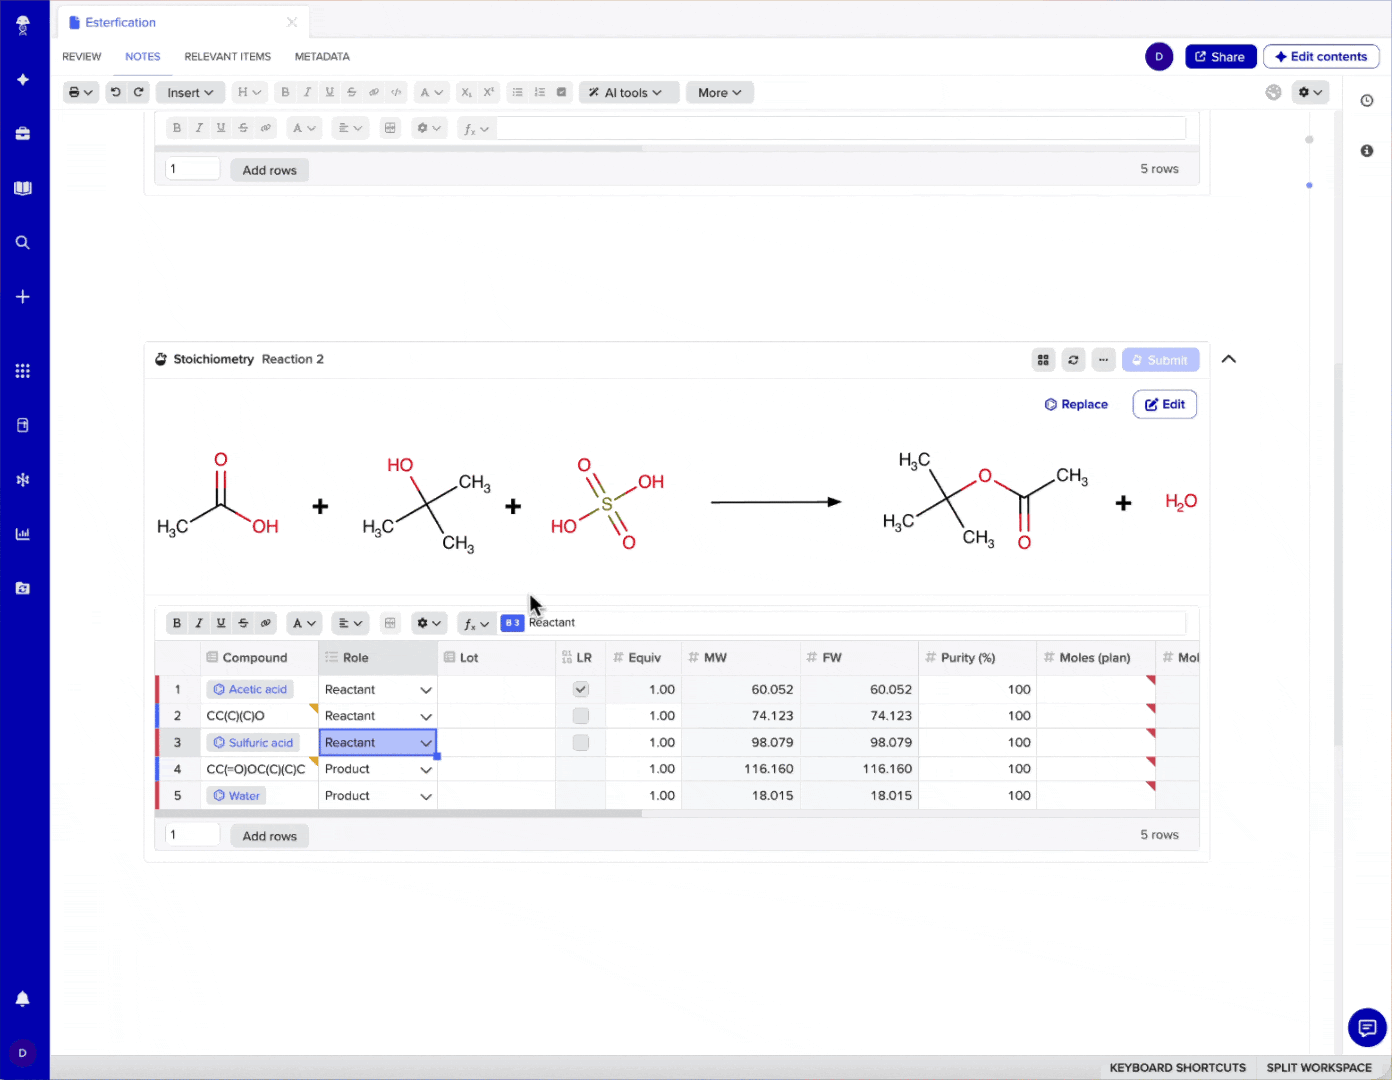Image resolution: width=1392 pixels, height=1080 pixels.
Task: Click the redo icon in the top toolbar
Action: [139, 92]
